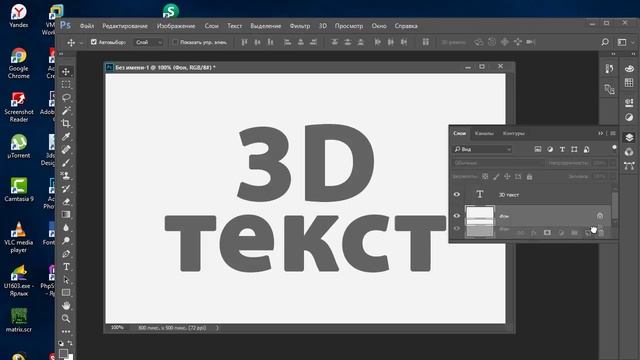Open the Swatches panel icon in right dock
Viewport: 640px width, 360px height.
(x=629, y=83)
